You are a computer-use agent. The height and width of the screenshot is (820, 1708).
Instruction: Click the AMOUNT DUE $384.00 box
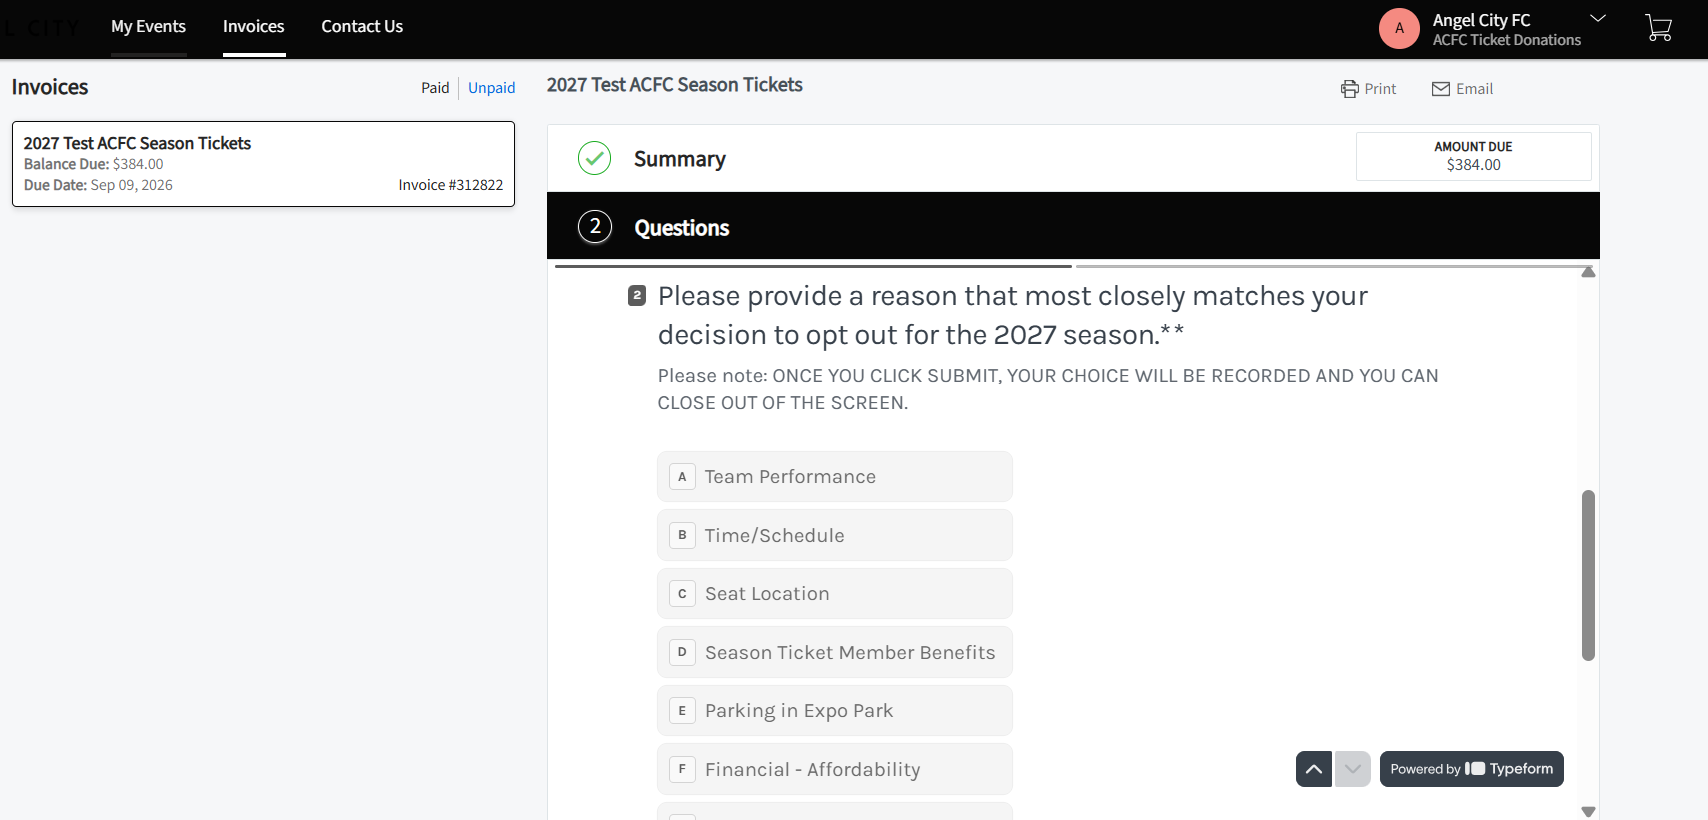tap(1473, 156)
